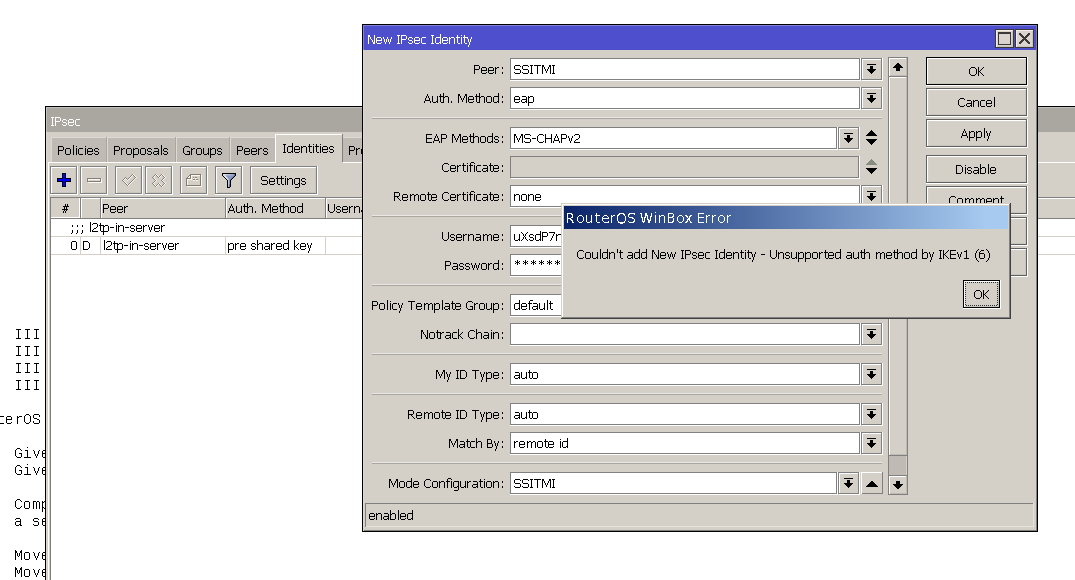Screen dimensions: 1075x580
Task: Click the empty Notrack Chain field
Action: [684, 334]
